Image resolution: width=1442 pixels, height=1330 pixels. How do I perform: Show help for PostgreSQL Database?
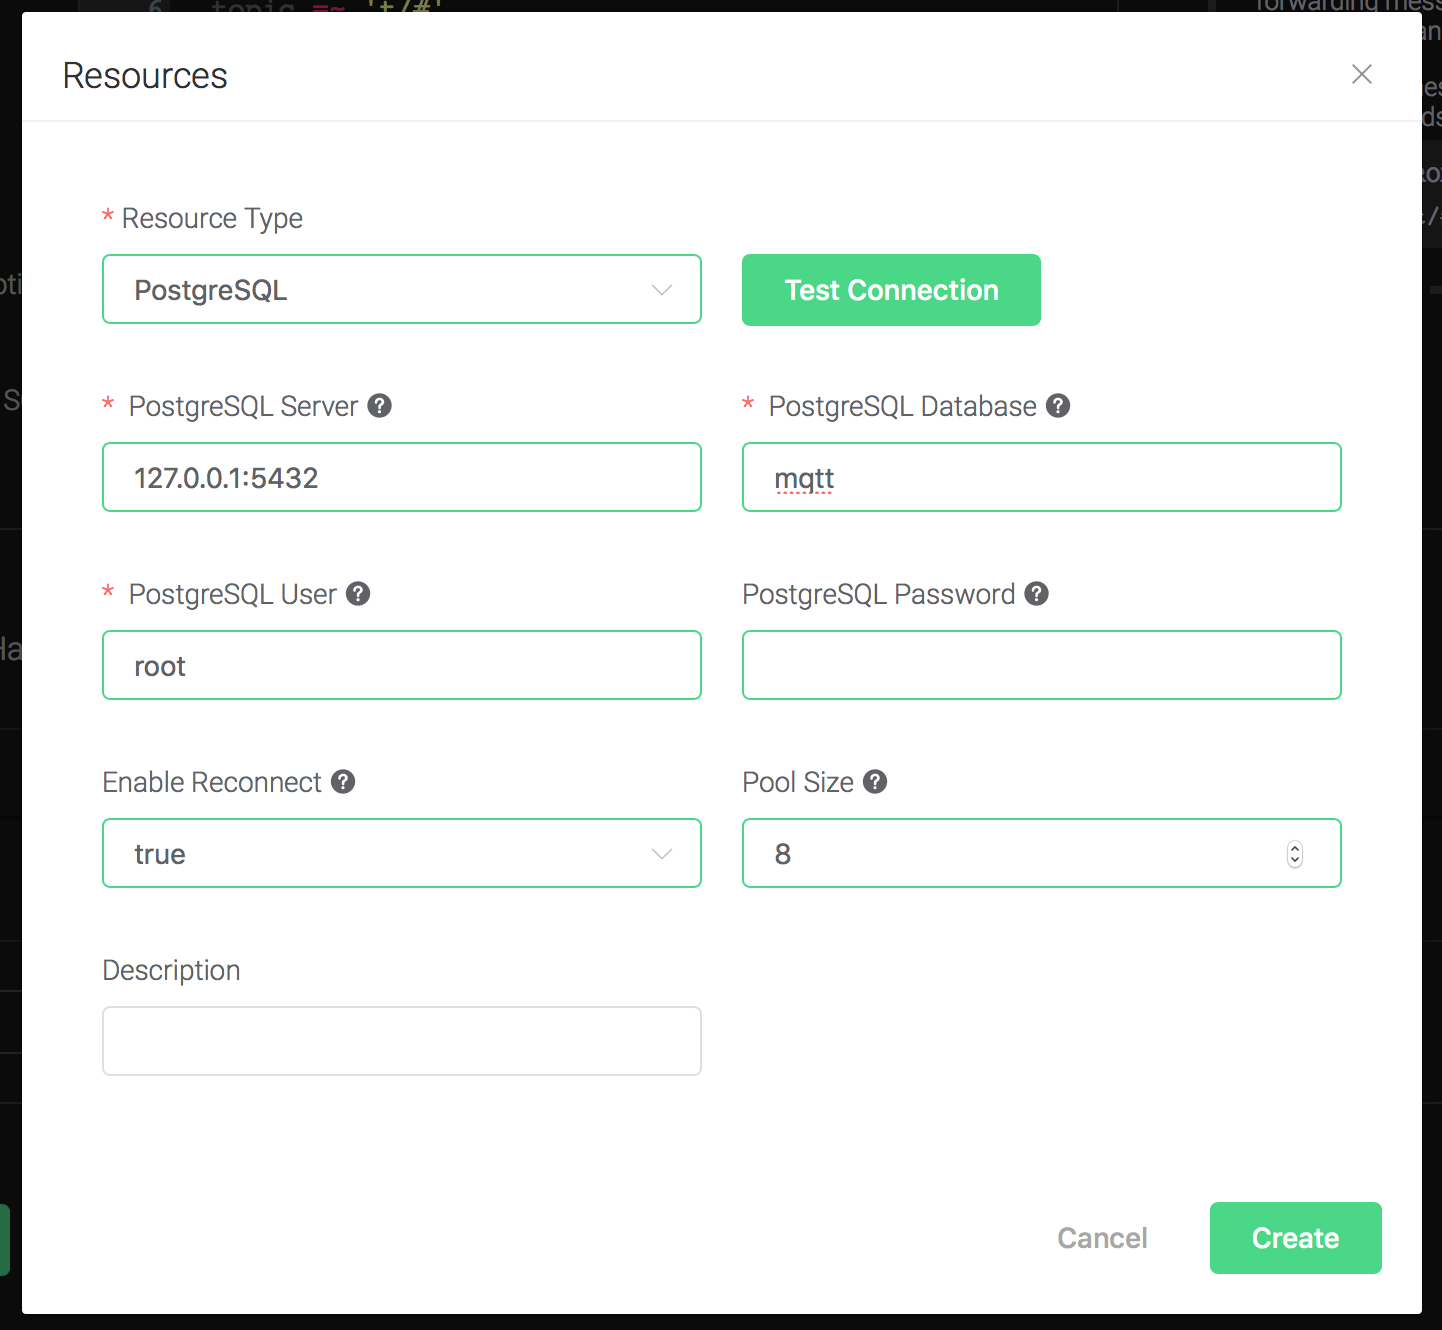(1058, 406)
